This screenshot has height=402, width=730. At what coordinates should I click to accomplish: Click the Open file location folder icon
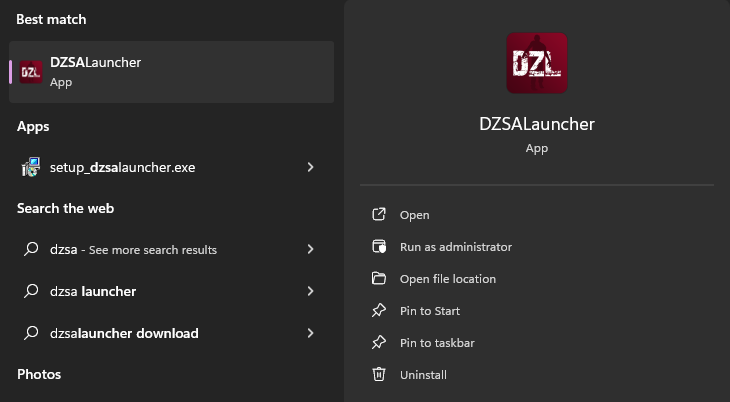point(379,279)
